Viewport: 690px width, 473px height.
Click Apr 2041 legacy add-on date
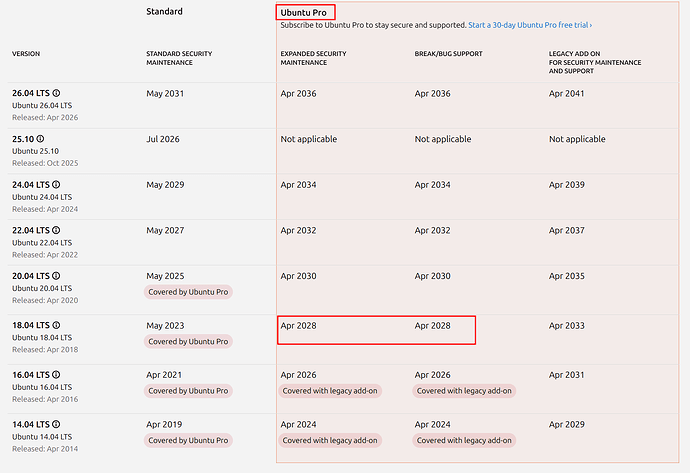(566, 94)
